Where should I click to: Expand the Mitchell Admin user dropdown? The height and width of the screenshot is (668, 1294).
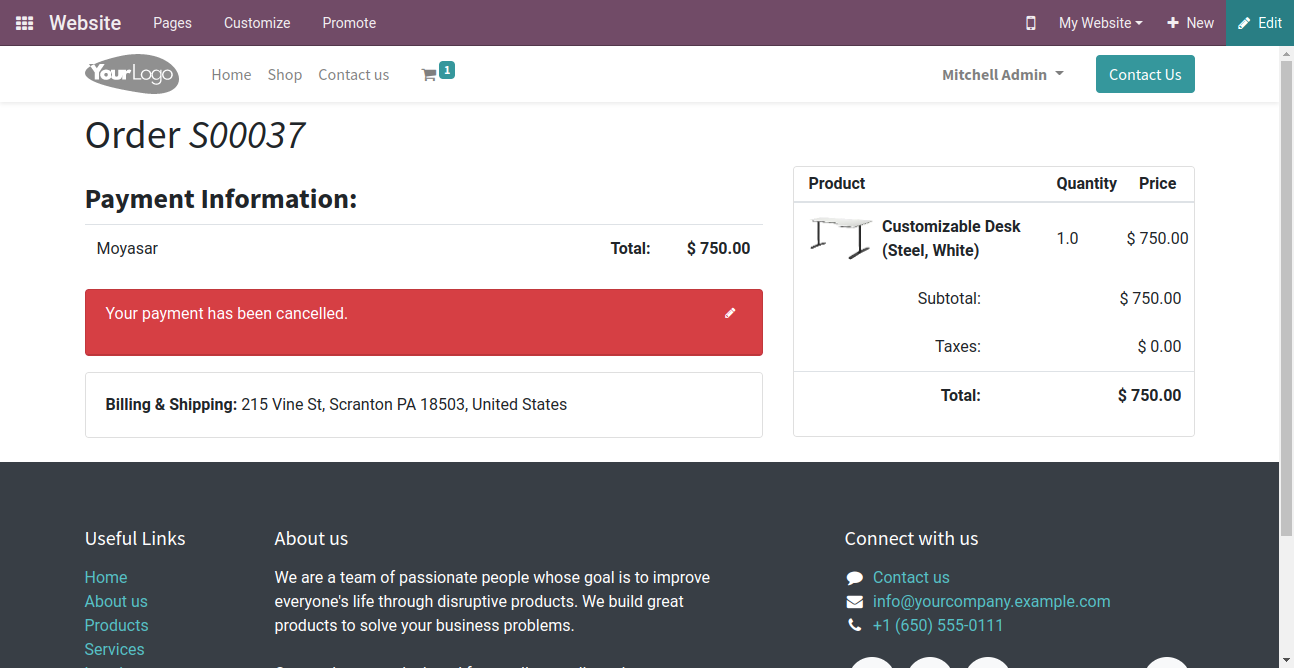click(x=1002, y=75)
